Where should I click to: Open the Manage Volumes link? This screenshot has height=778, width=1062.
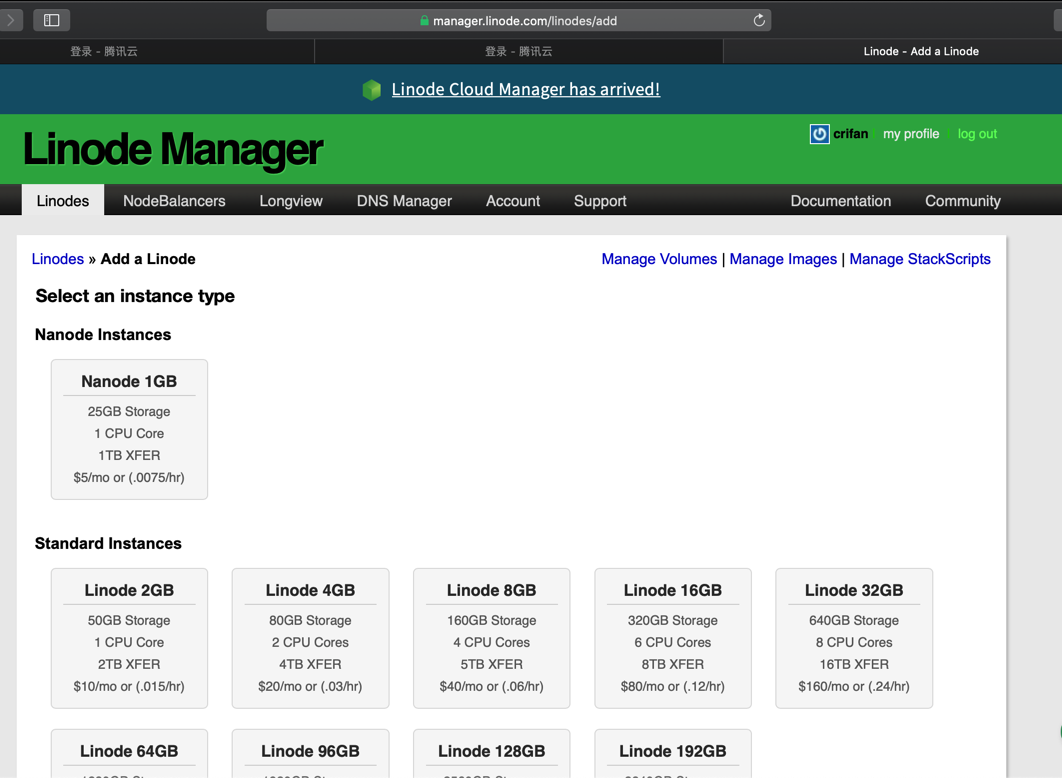click(659, 259)
